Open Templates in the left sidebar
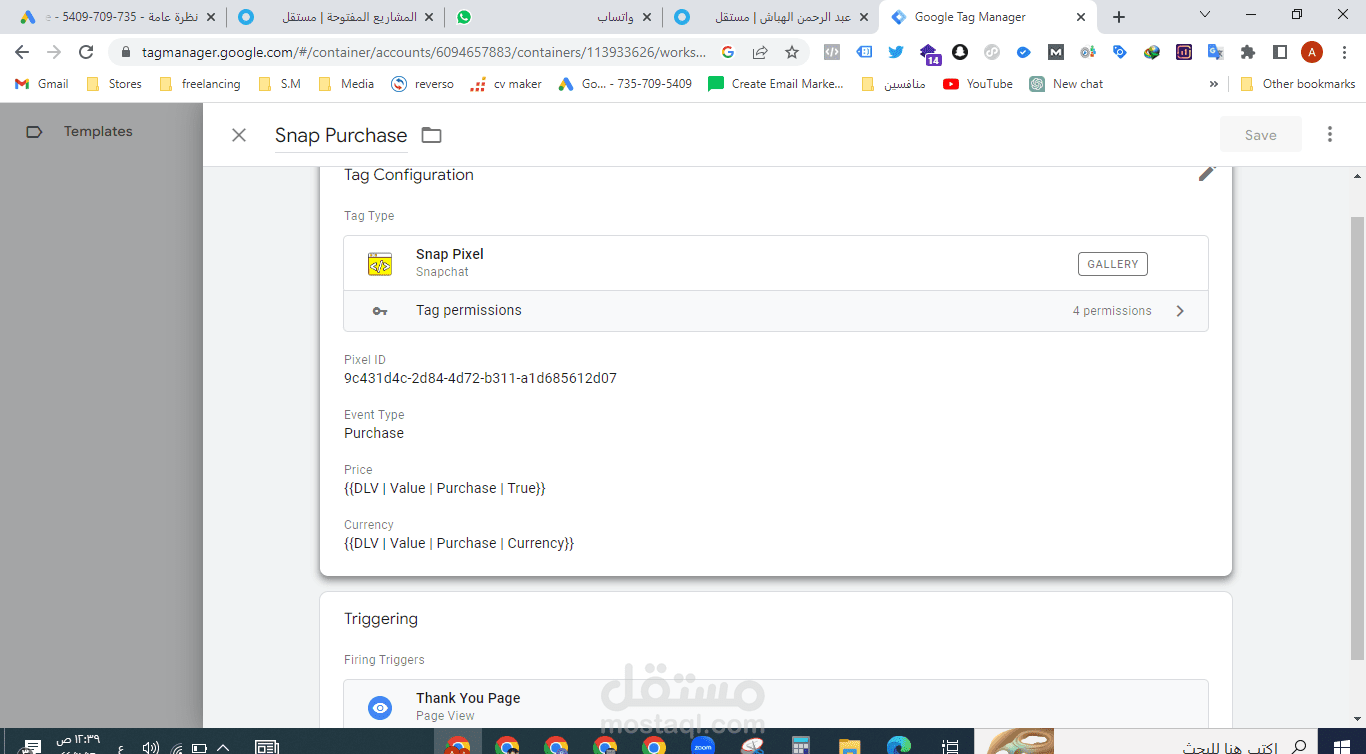This screenshot has height=754, width=1366. point(98,131)
